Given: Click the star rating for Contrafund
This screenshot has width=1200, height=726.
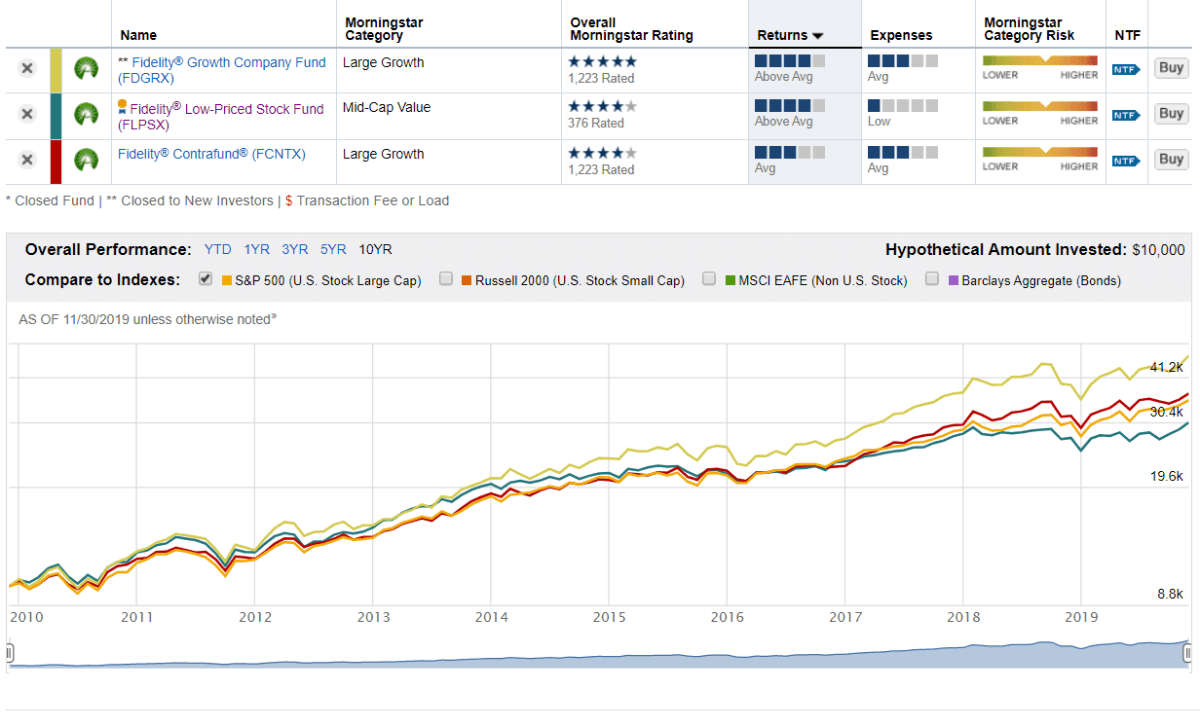Looking at the screenshot, I should coord(602,153).
